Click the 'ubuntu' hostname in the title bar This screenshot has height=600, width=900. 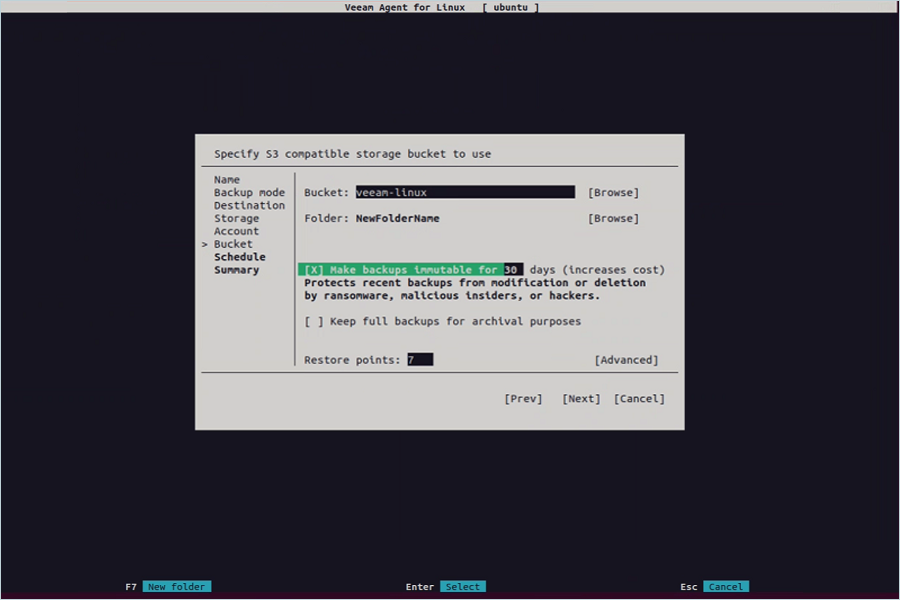coord(510,7)
